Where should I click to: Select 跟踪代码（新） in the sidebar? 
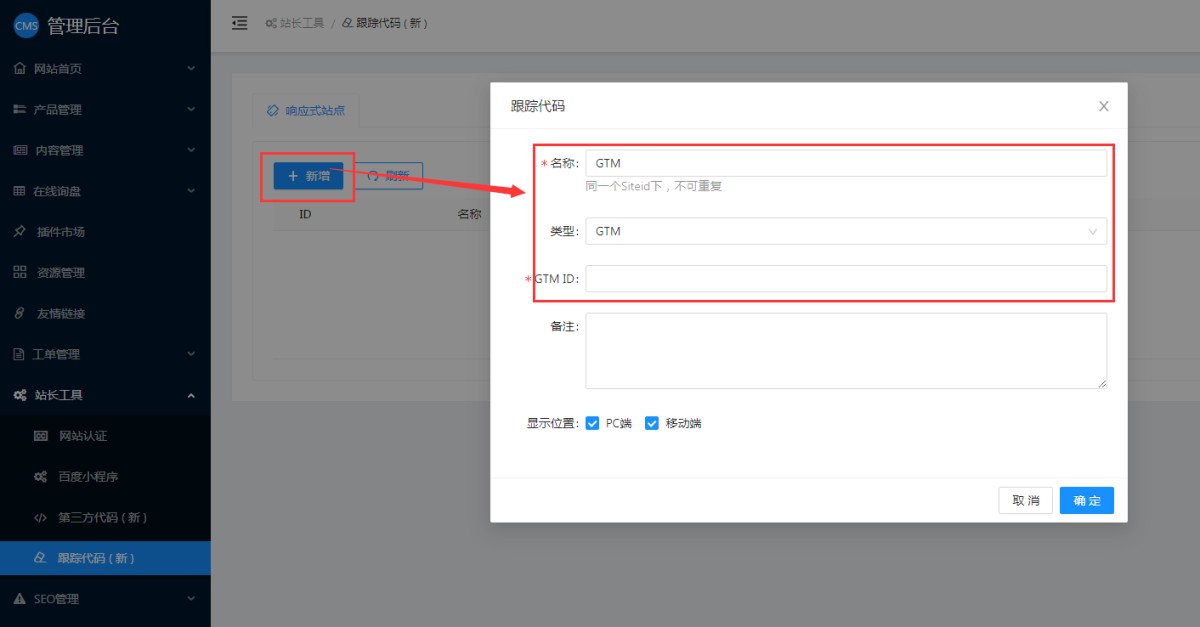[96, 558]
